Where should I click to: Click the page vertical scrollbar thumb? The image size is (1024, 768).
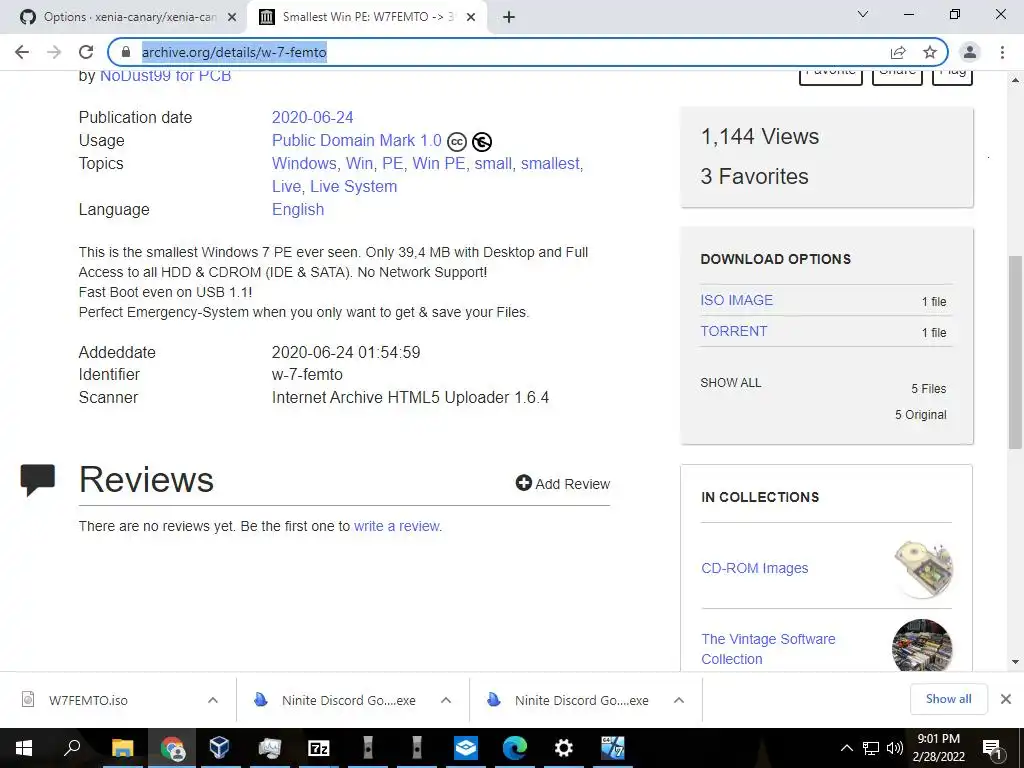(1015, 353)
